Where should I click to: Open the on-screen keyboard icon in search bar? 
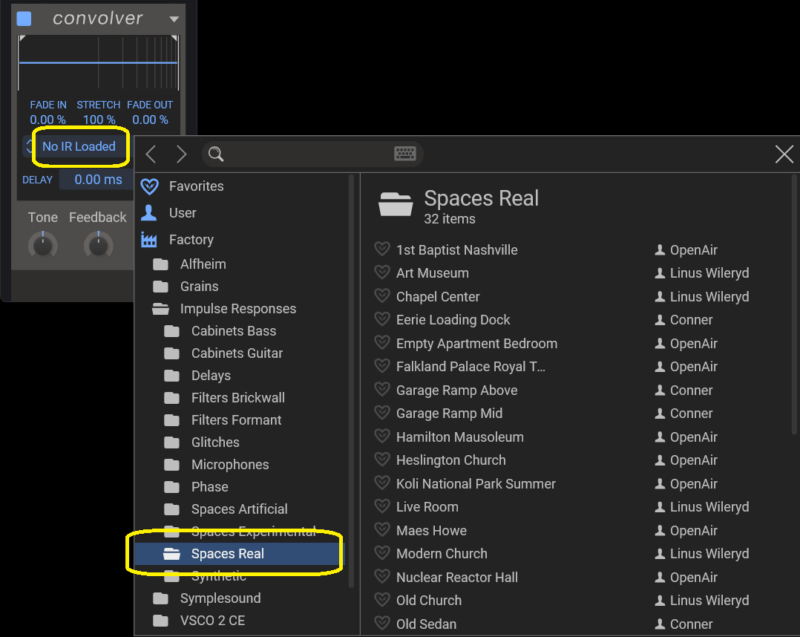[x=405, y=154]
